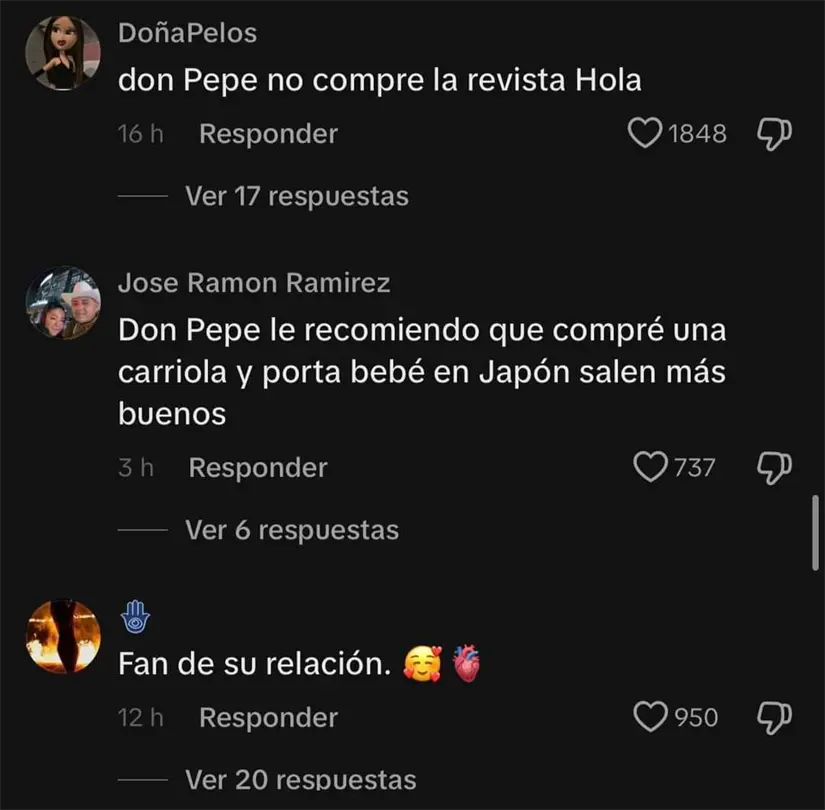This screenshot has height=810, width=825.
Task: Open the DoñaPelos username link
Action: (187, 33)
